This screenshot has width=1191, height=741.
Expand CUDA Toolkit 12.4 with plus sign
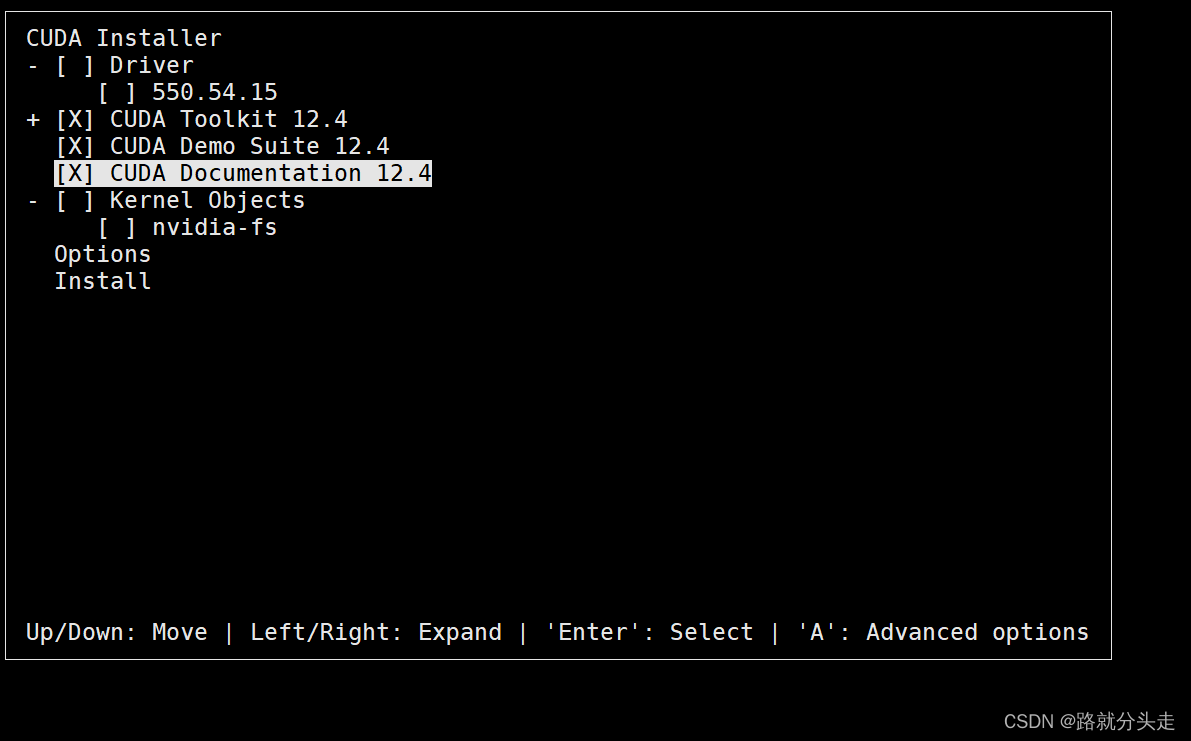coord(33,120)
